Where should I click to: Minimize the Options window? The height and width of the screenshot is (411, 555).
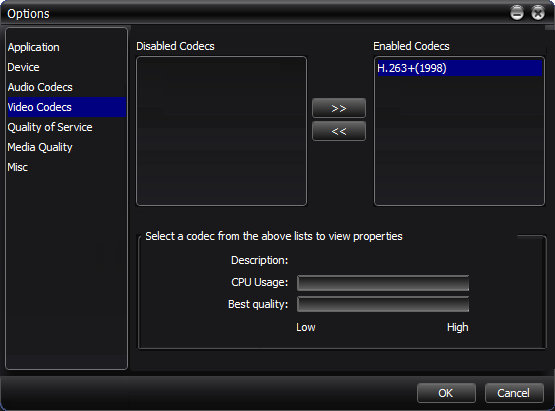(517, 13)
